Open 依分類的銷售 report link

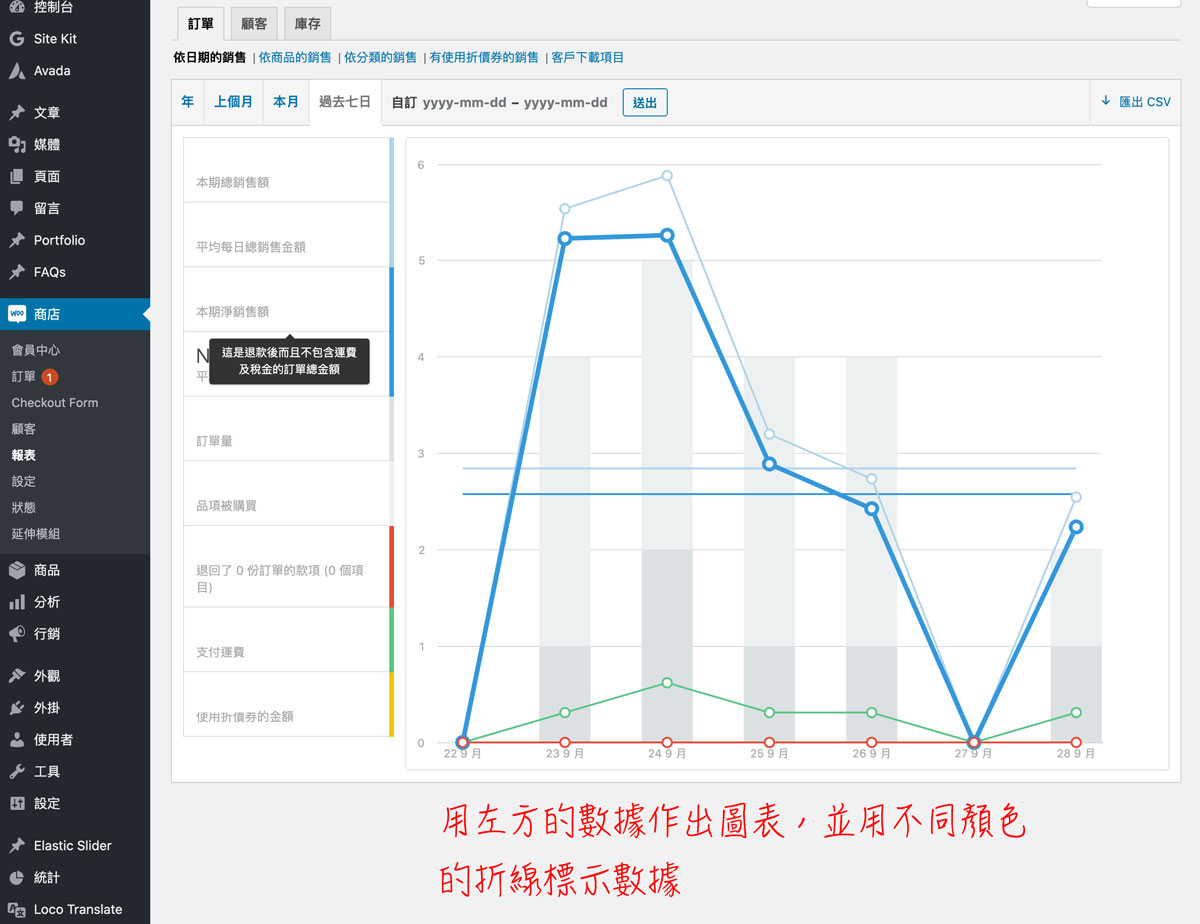click(x=381, y=58)
